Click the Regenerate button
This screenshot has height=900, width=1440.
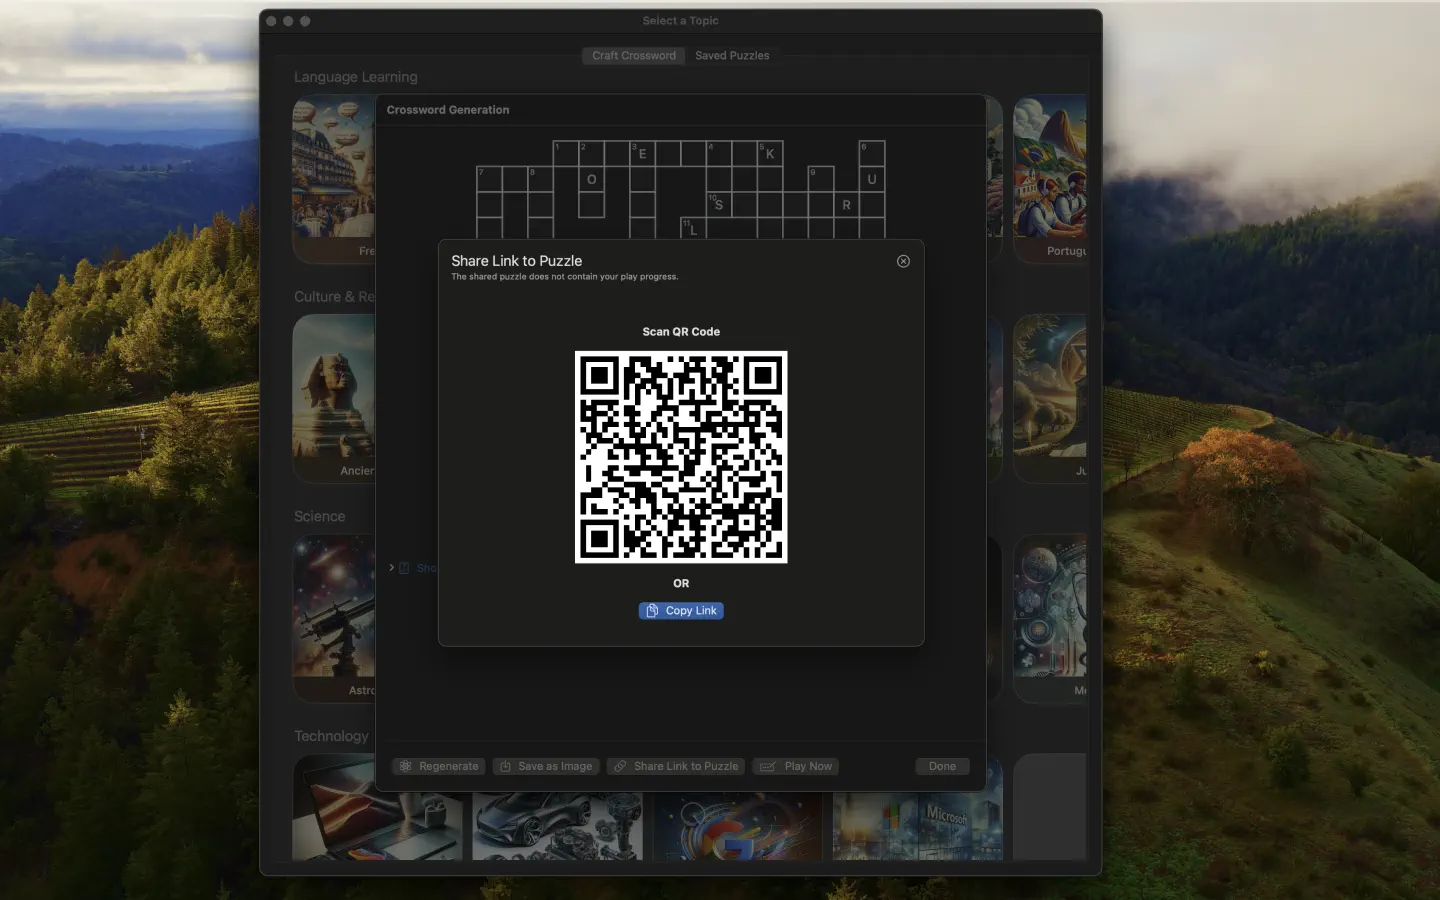coord(439,766)
